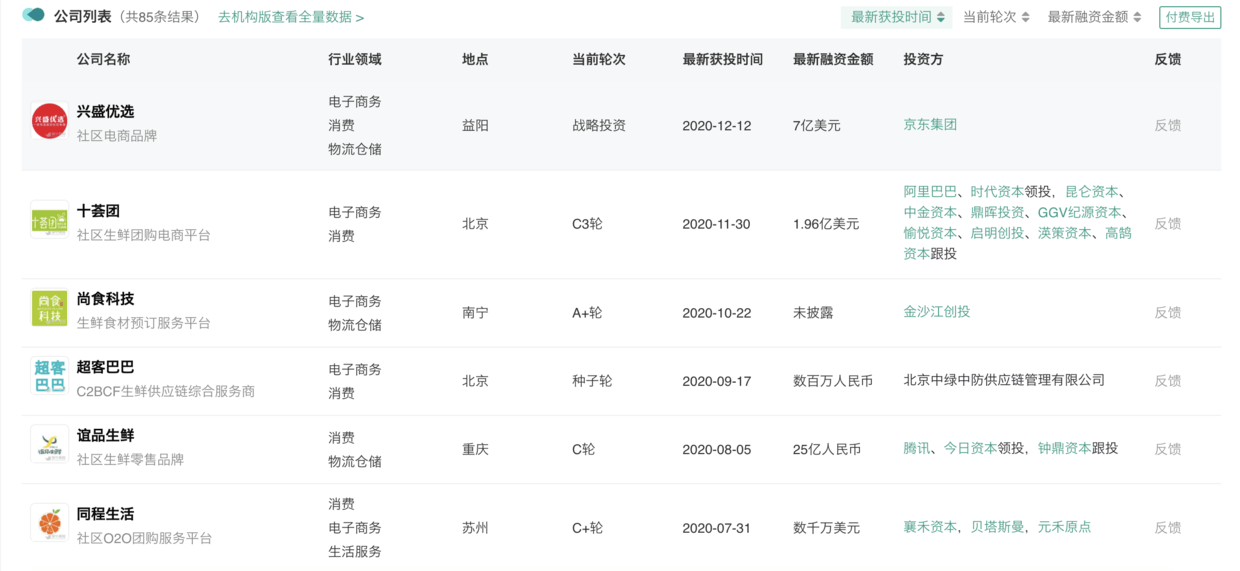Click 社区电商品牌 description text
Image resolution: width=1240 pixels, height=571 pixels.
(x=117, y=136)
